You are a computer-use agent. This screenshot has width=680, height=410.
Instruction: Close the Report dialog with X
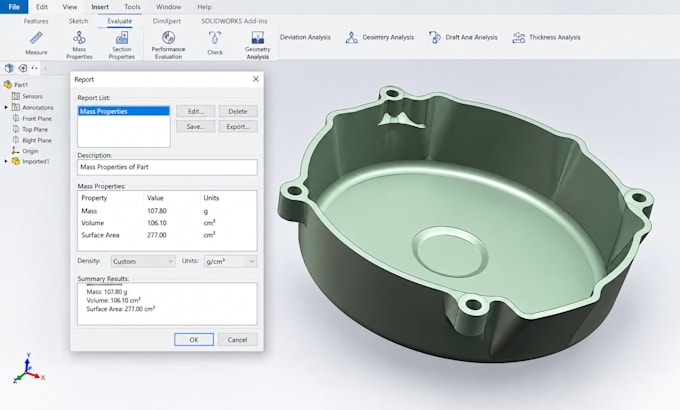[x=256, y=79]
